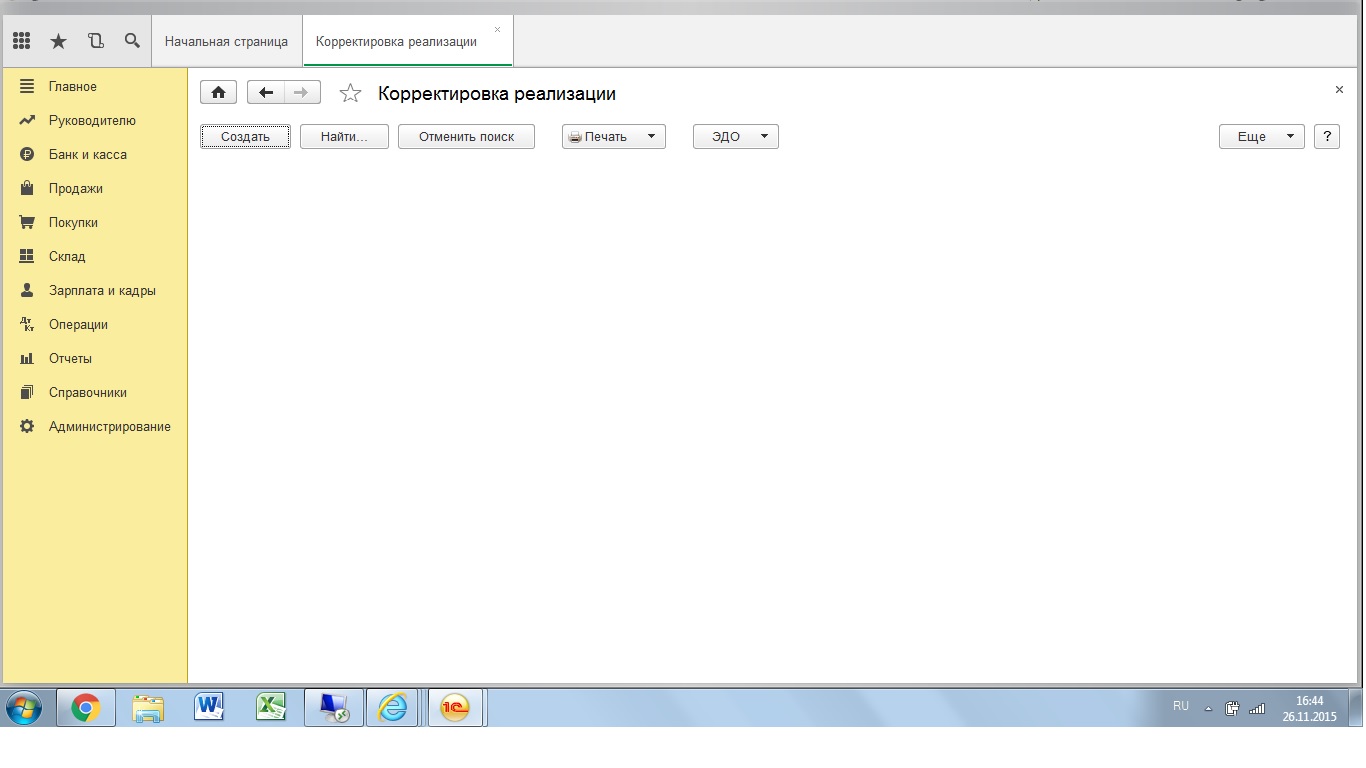The image size is (1366, 768).
Task: Click Отменить поиск button
Action: point(466,137)
